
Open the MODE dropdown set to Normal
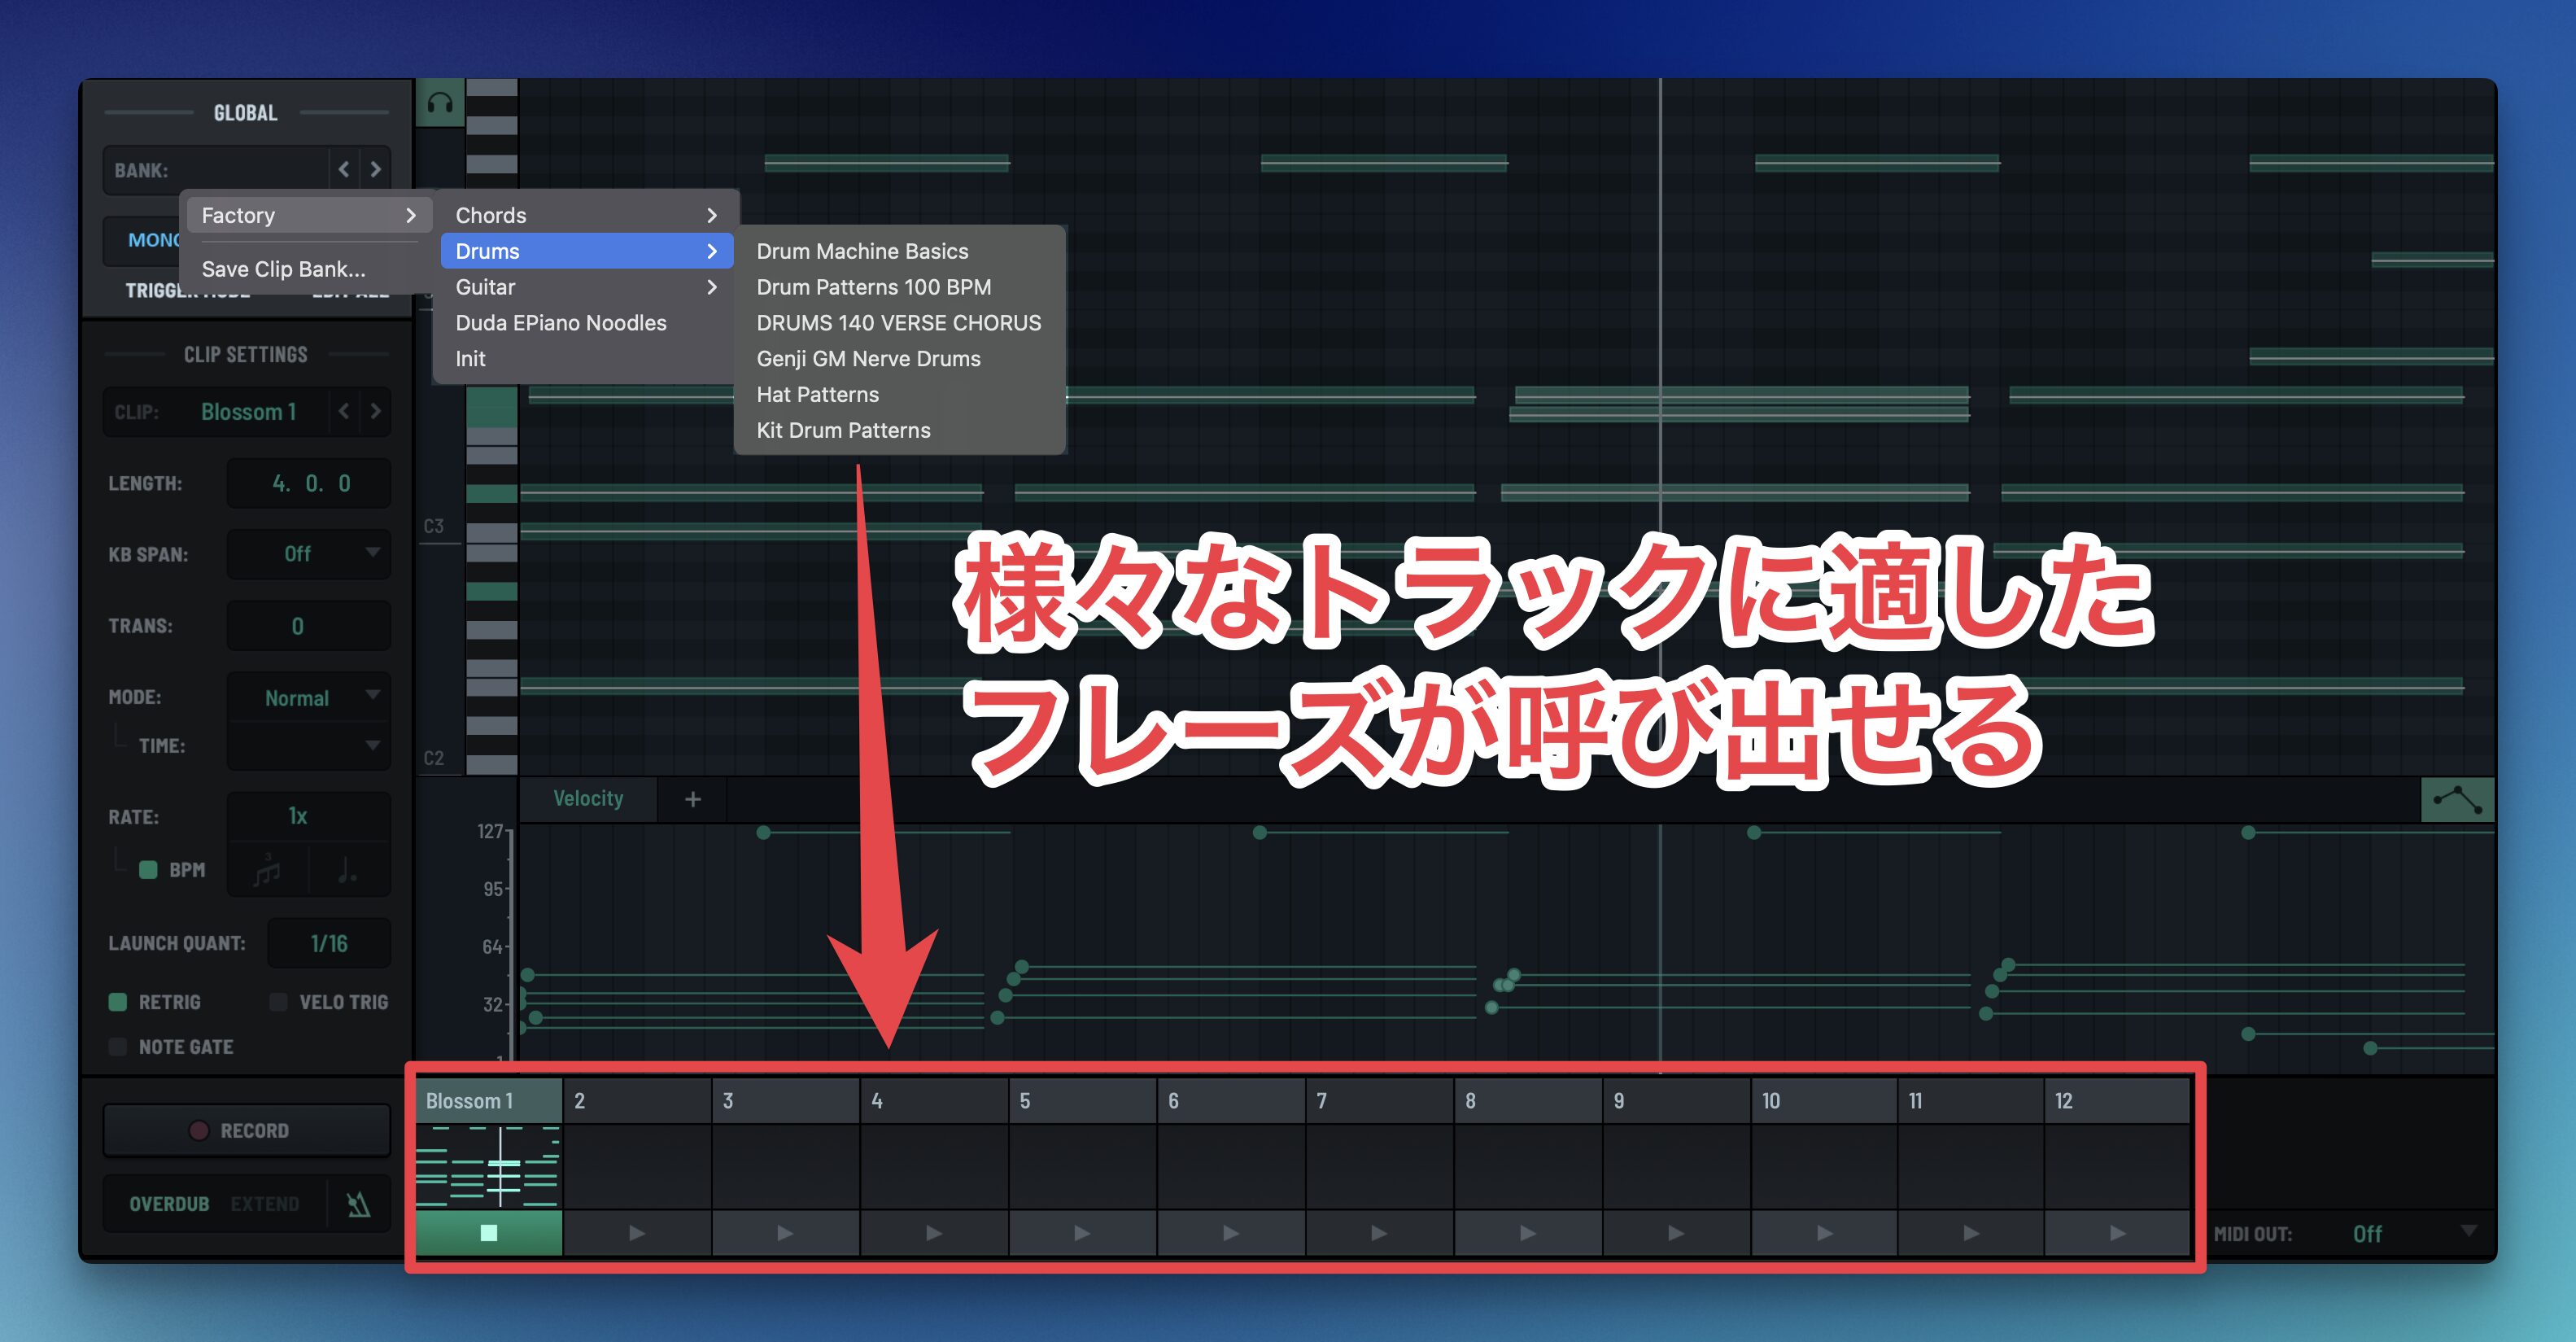click(309, 697)
